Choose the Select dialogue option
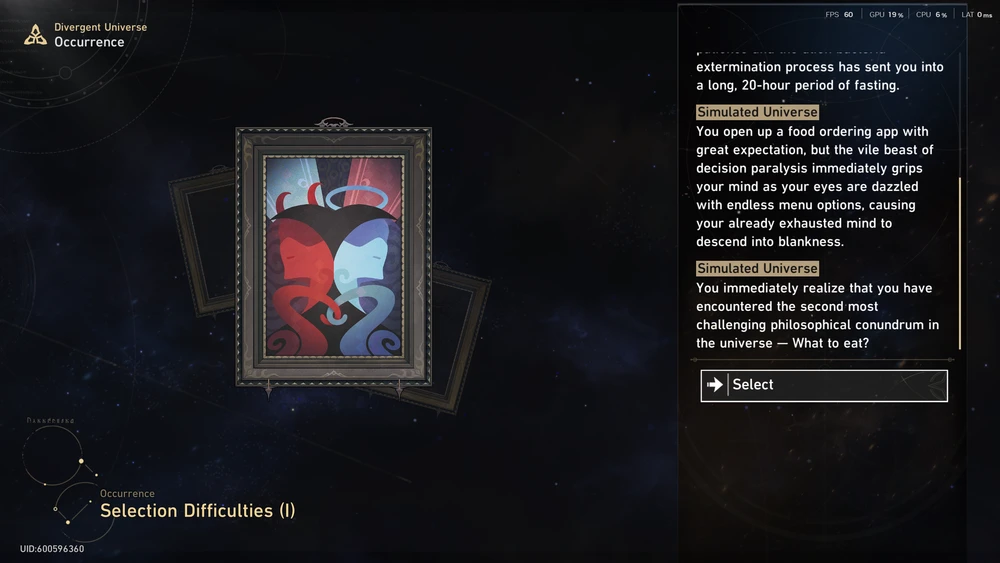1000x563 pixels. tap(824, 386)
